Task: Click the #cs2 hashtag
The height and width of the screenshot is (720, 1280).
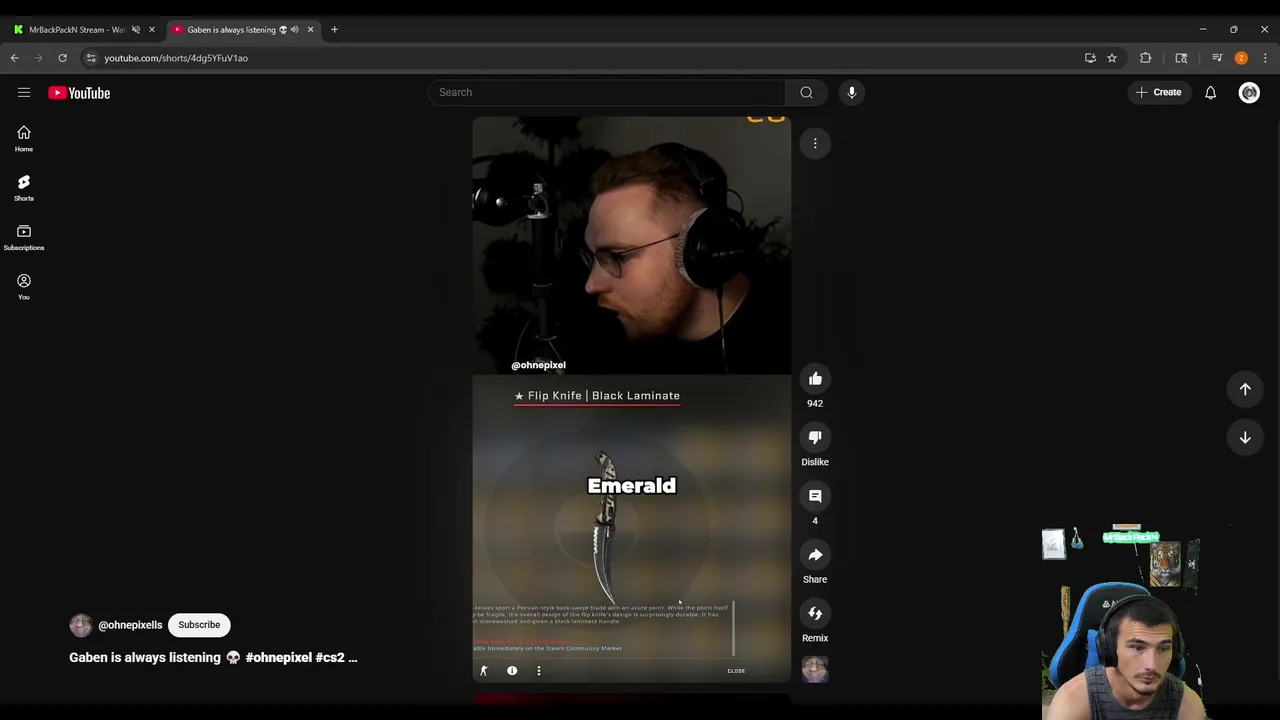Action: click(x=330, y=658)
